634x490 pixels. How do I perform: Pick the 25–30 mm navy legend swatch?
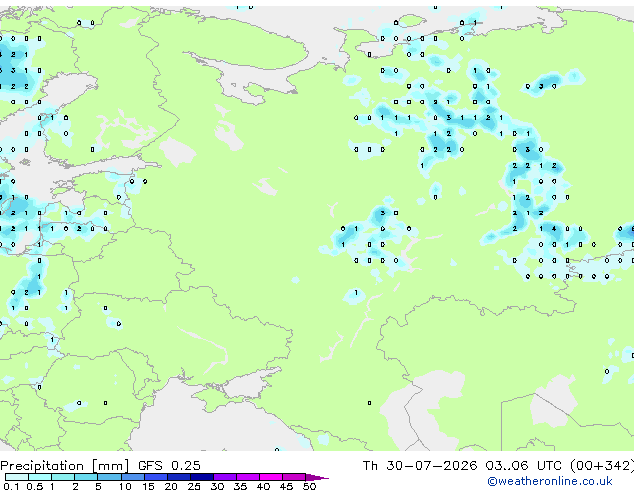[202, 477]
